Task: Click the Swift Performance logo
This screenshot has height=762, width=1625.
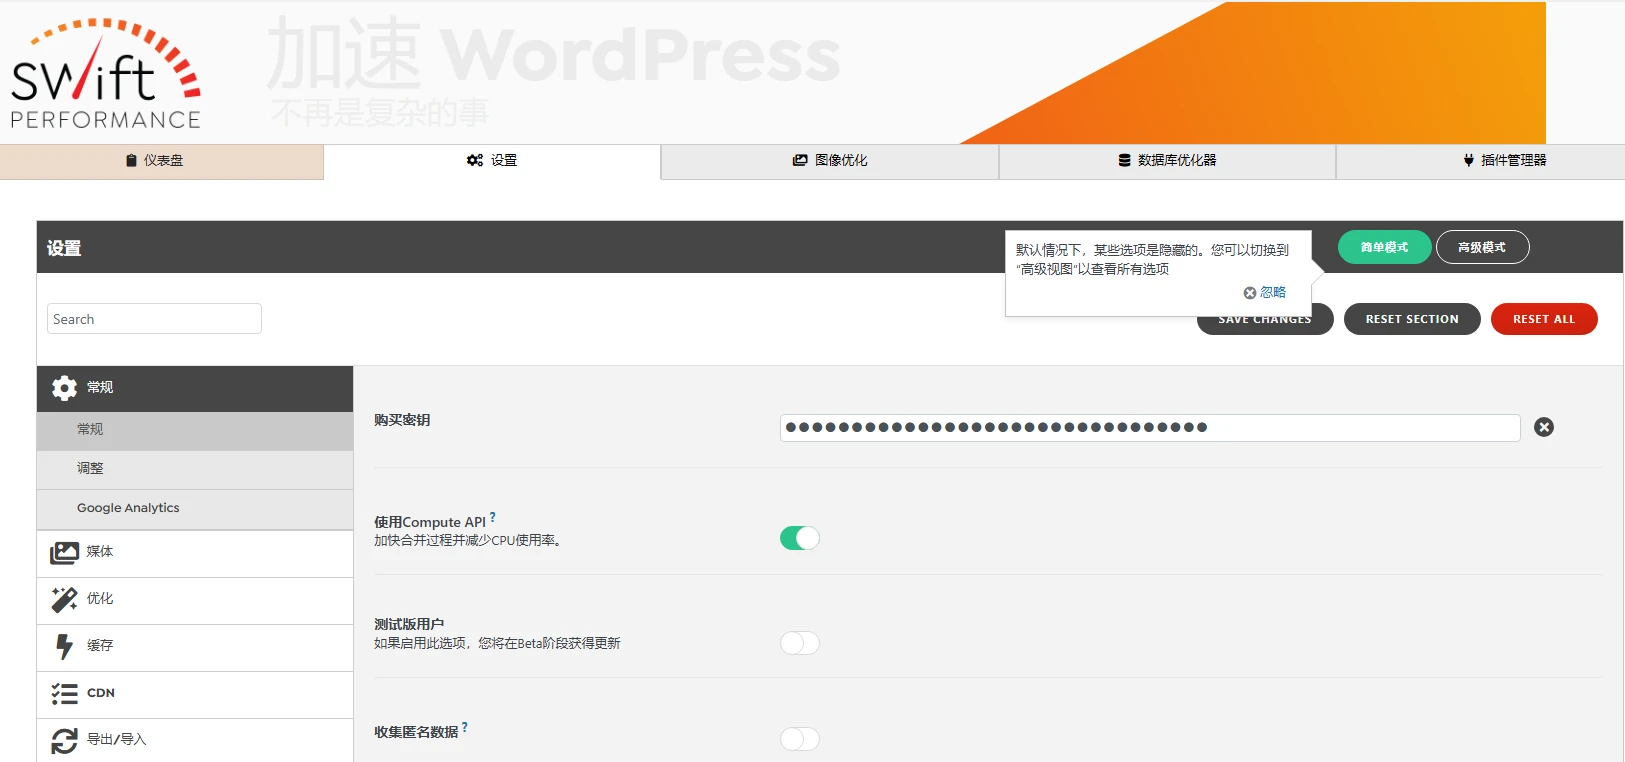Action: point(106,74)
